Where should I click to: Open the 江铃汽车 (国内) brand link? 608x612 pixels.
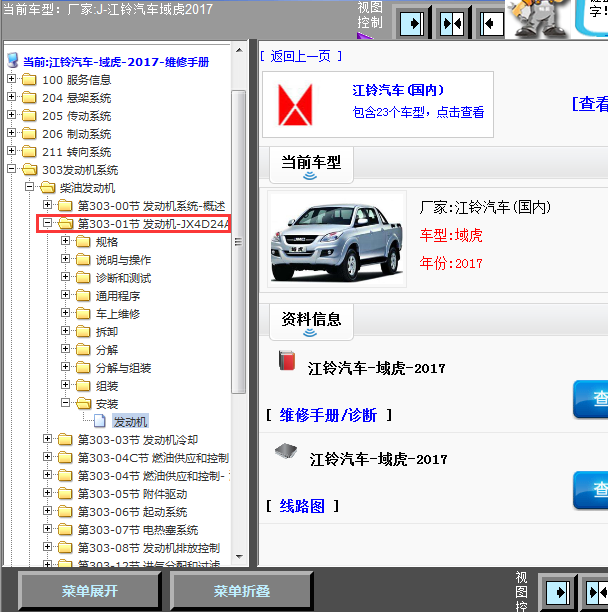[398, 90]
